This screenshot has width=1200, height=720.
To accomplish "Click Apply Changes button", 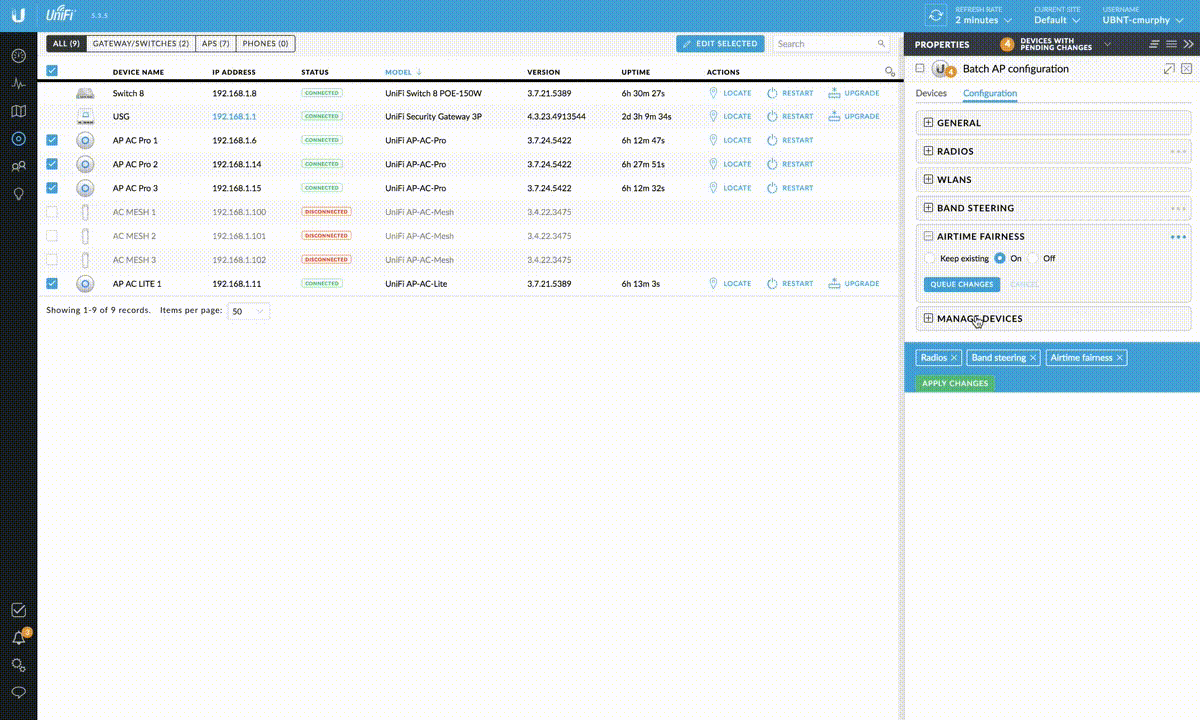I will pos(955,383).
